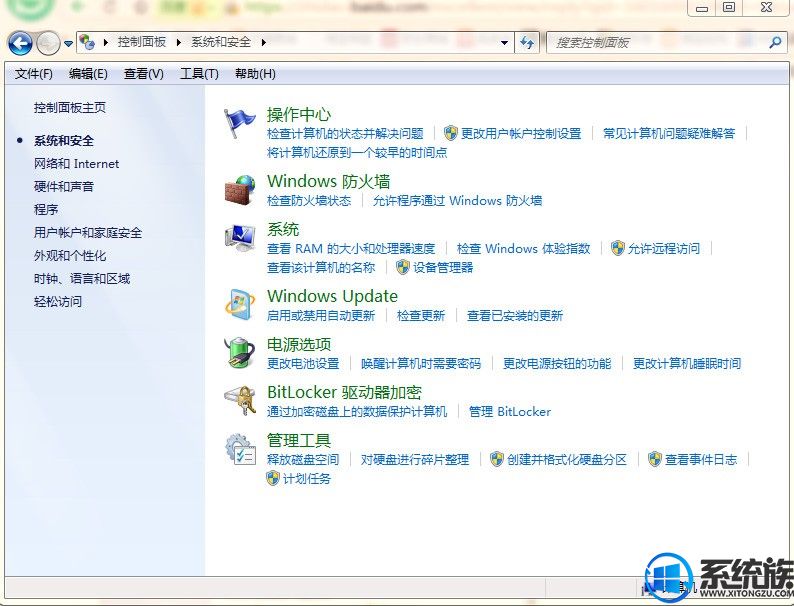The width and height of the screenshot is (794, 606).
Task: Expand the address bar history dropdown arrow
Action: 504,43
